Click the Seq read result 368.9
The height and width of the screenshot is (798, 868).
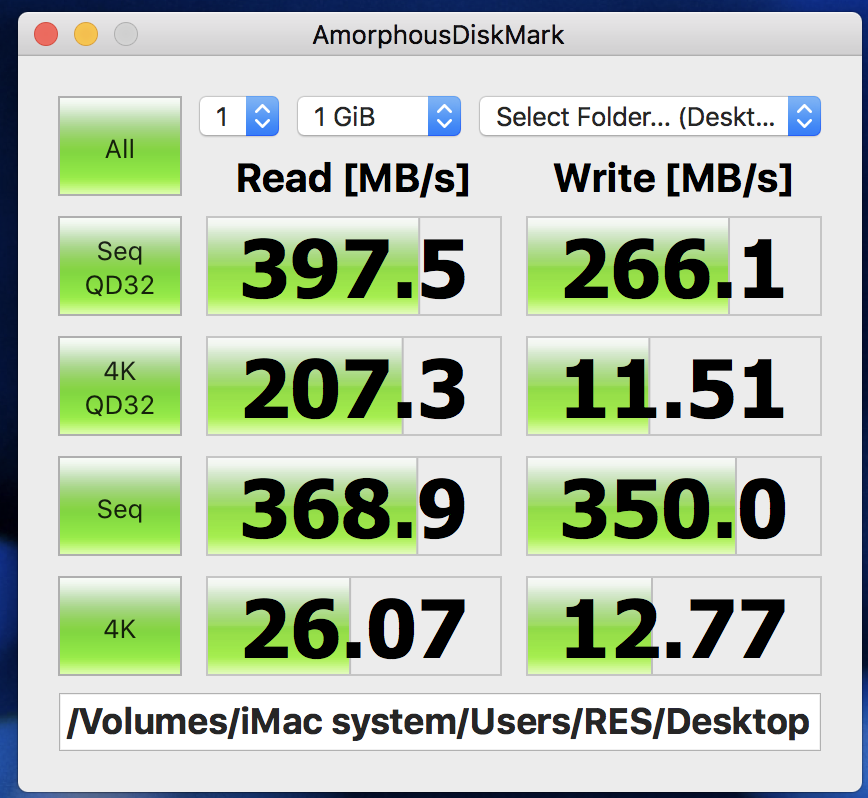coord(354,506)
